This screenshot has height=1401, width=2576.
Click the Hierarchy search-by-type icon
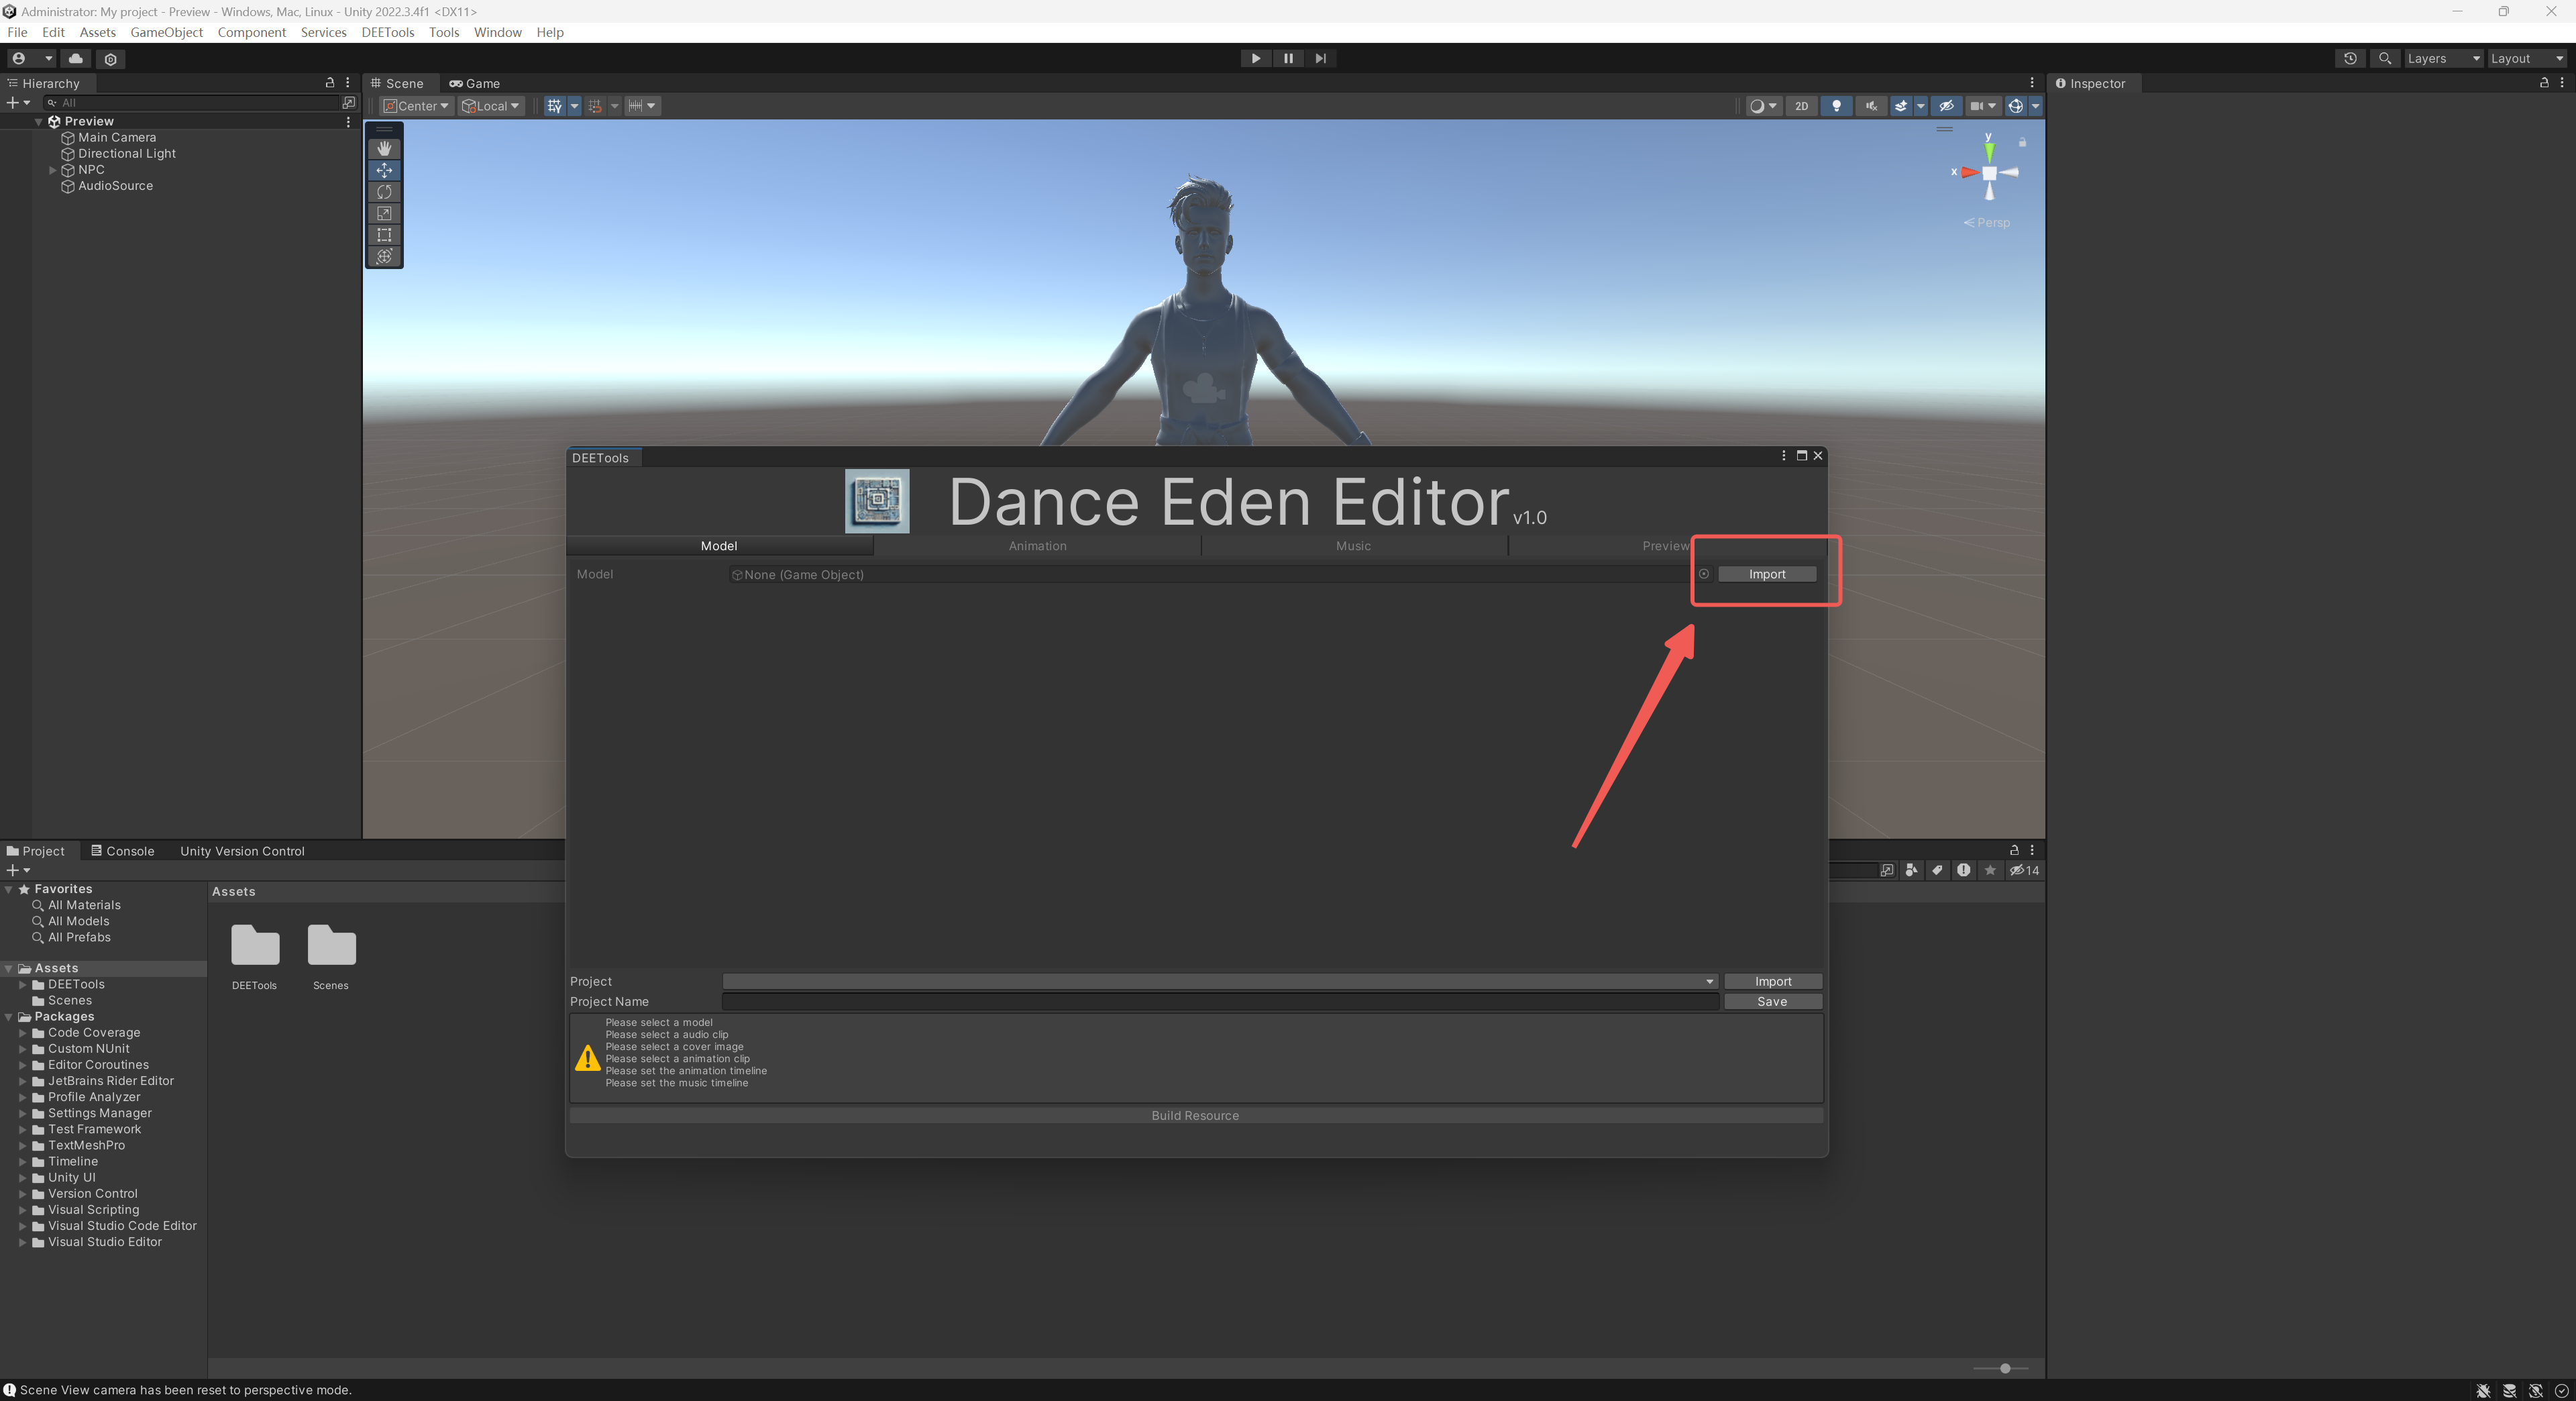tap(348, 103)
